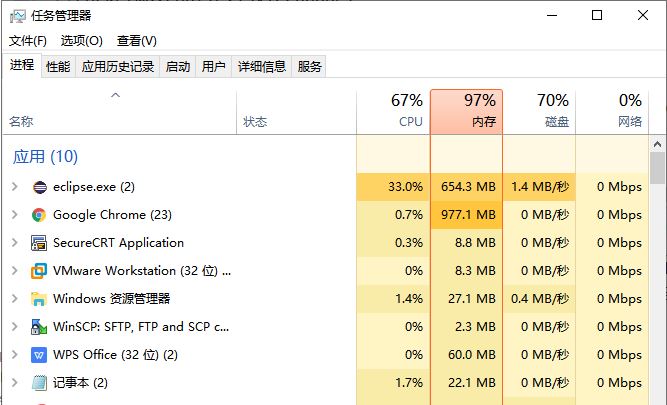Select the SecureCRT Application icon

point(39,243)
